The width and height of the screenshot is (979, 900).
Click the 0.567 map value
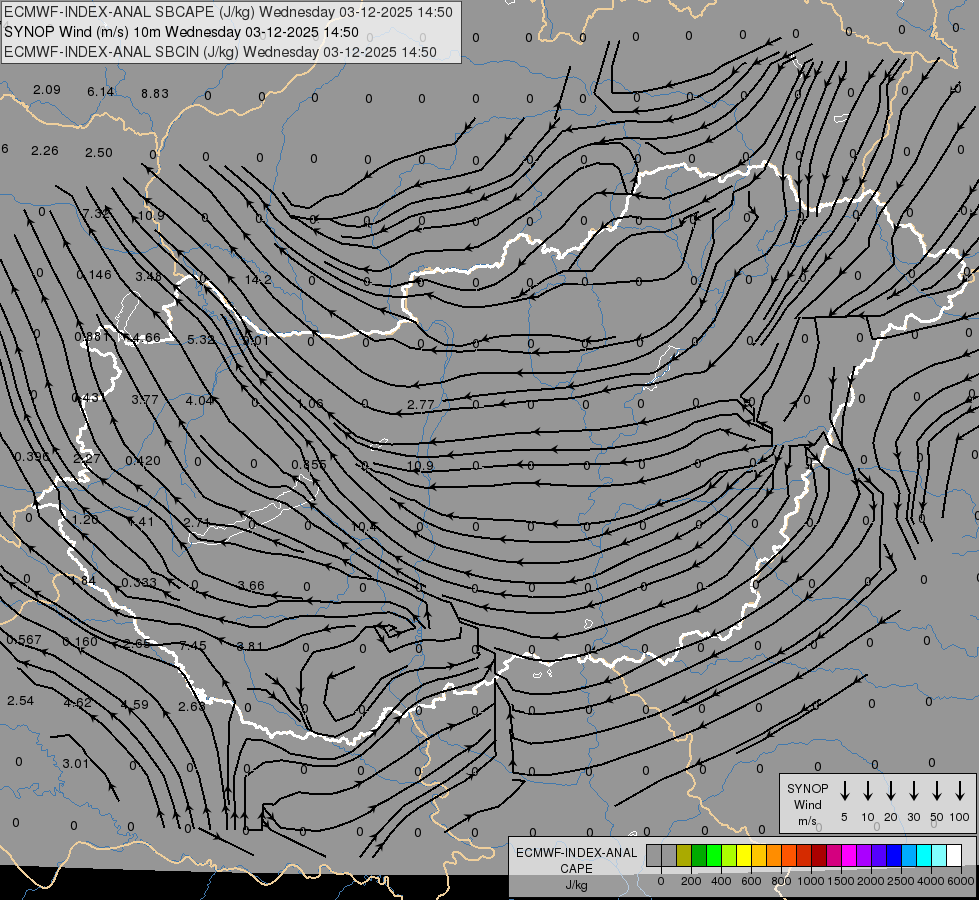pyautogui.click(x=24, y=640)
